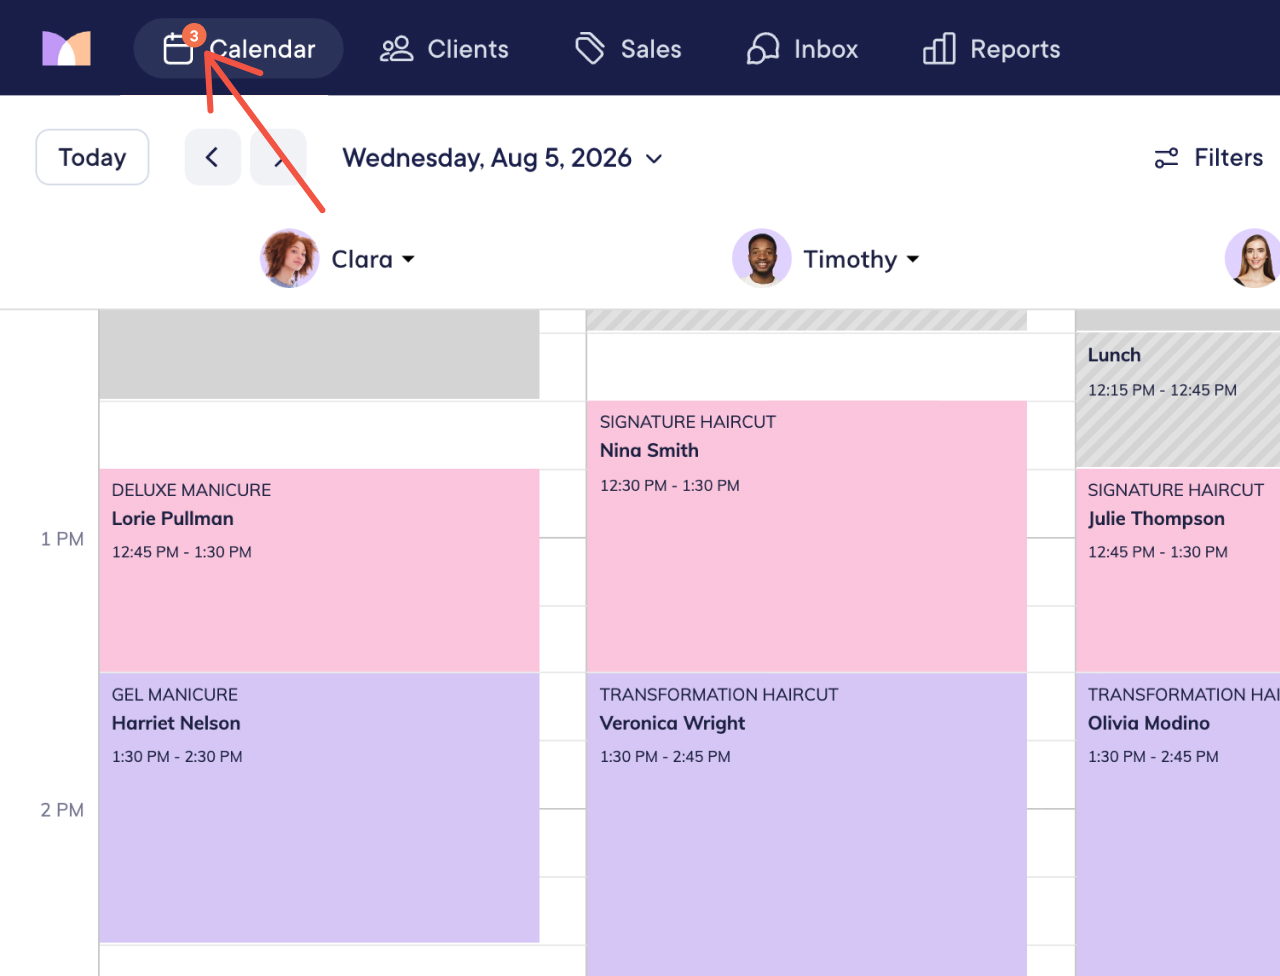Click the Today button
This screenshot has height=976, width=1280.
(92, 157)
